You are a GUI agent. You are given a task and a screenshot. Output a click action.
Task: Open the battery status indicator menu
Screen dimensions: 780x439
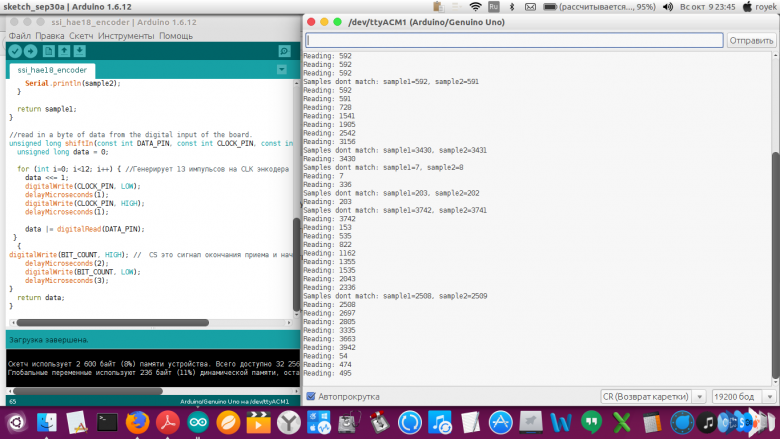[599, 7]
